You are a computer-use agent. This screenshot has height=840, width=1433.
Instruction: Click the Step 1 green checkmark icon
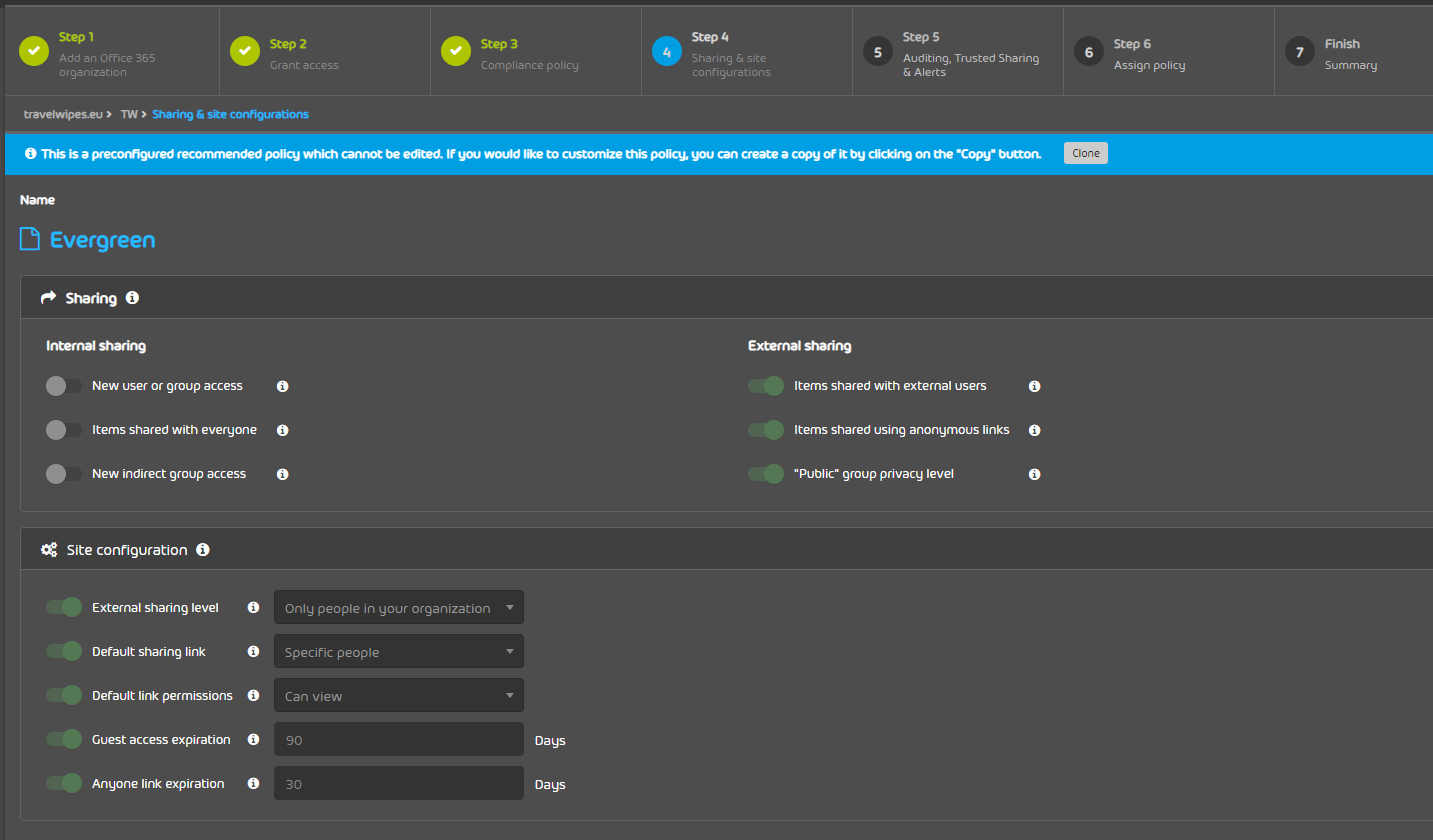coord(33,51)
